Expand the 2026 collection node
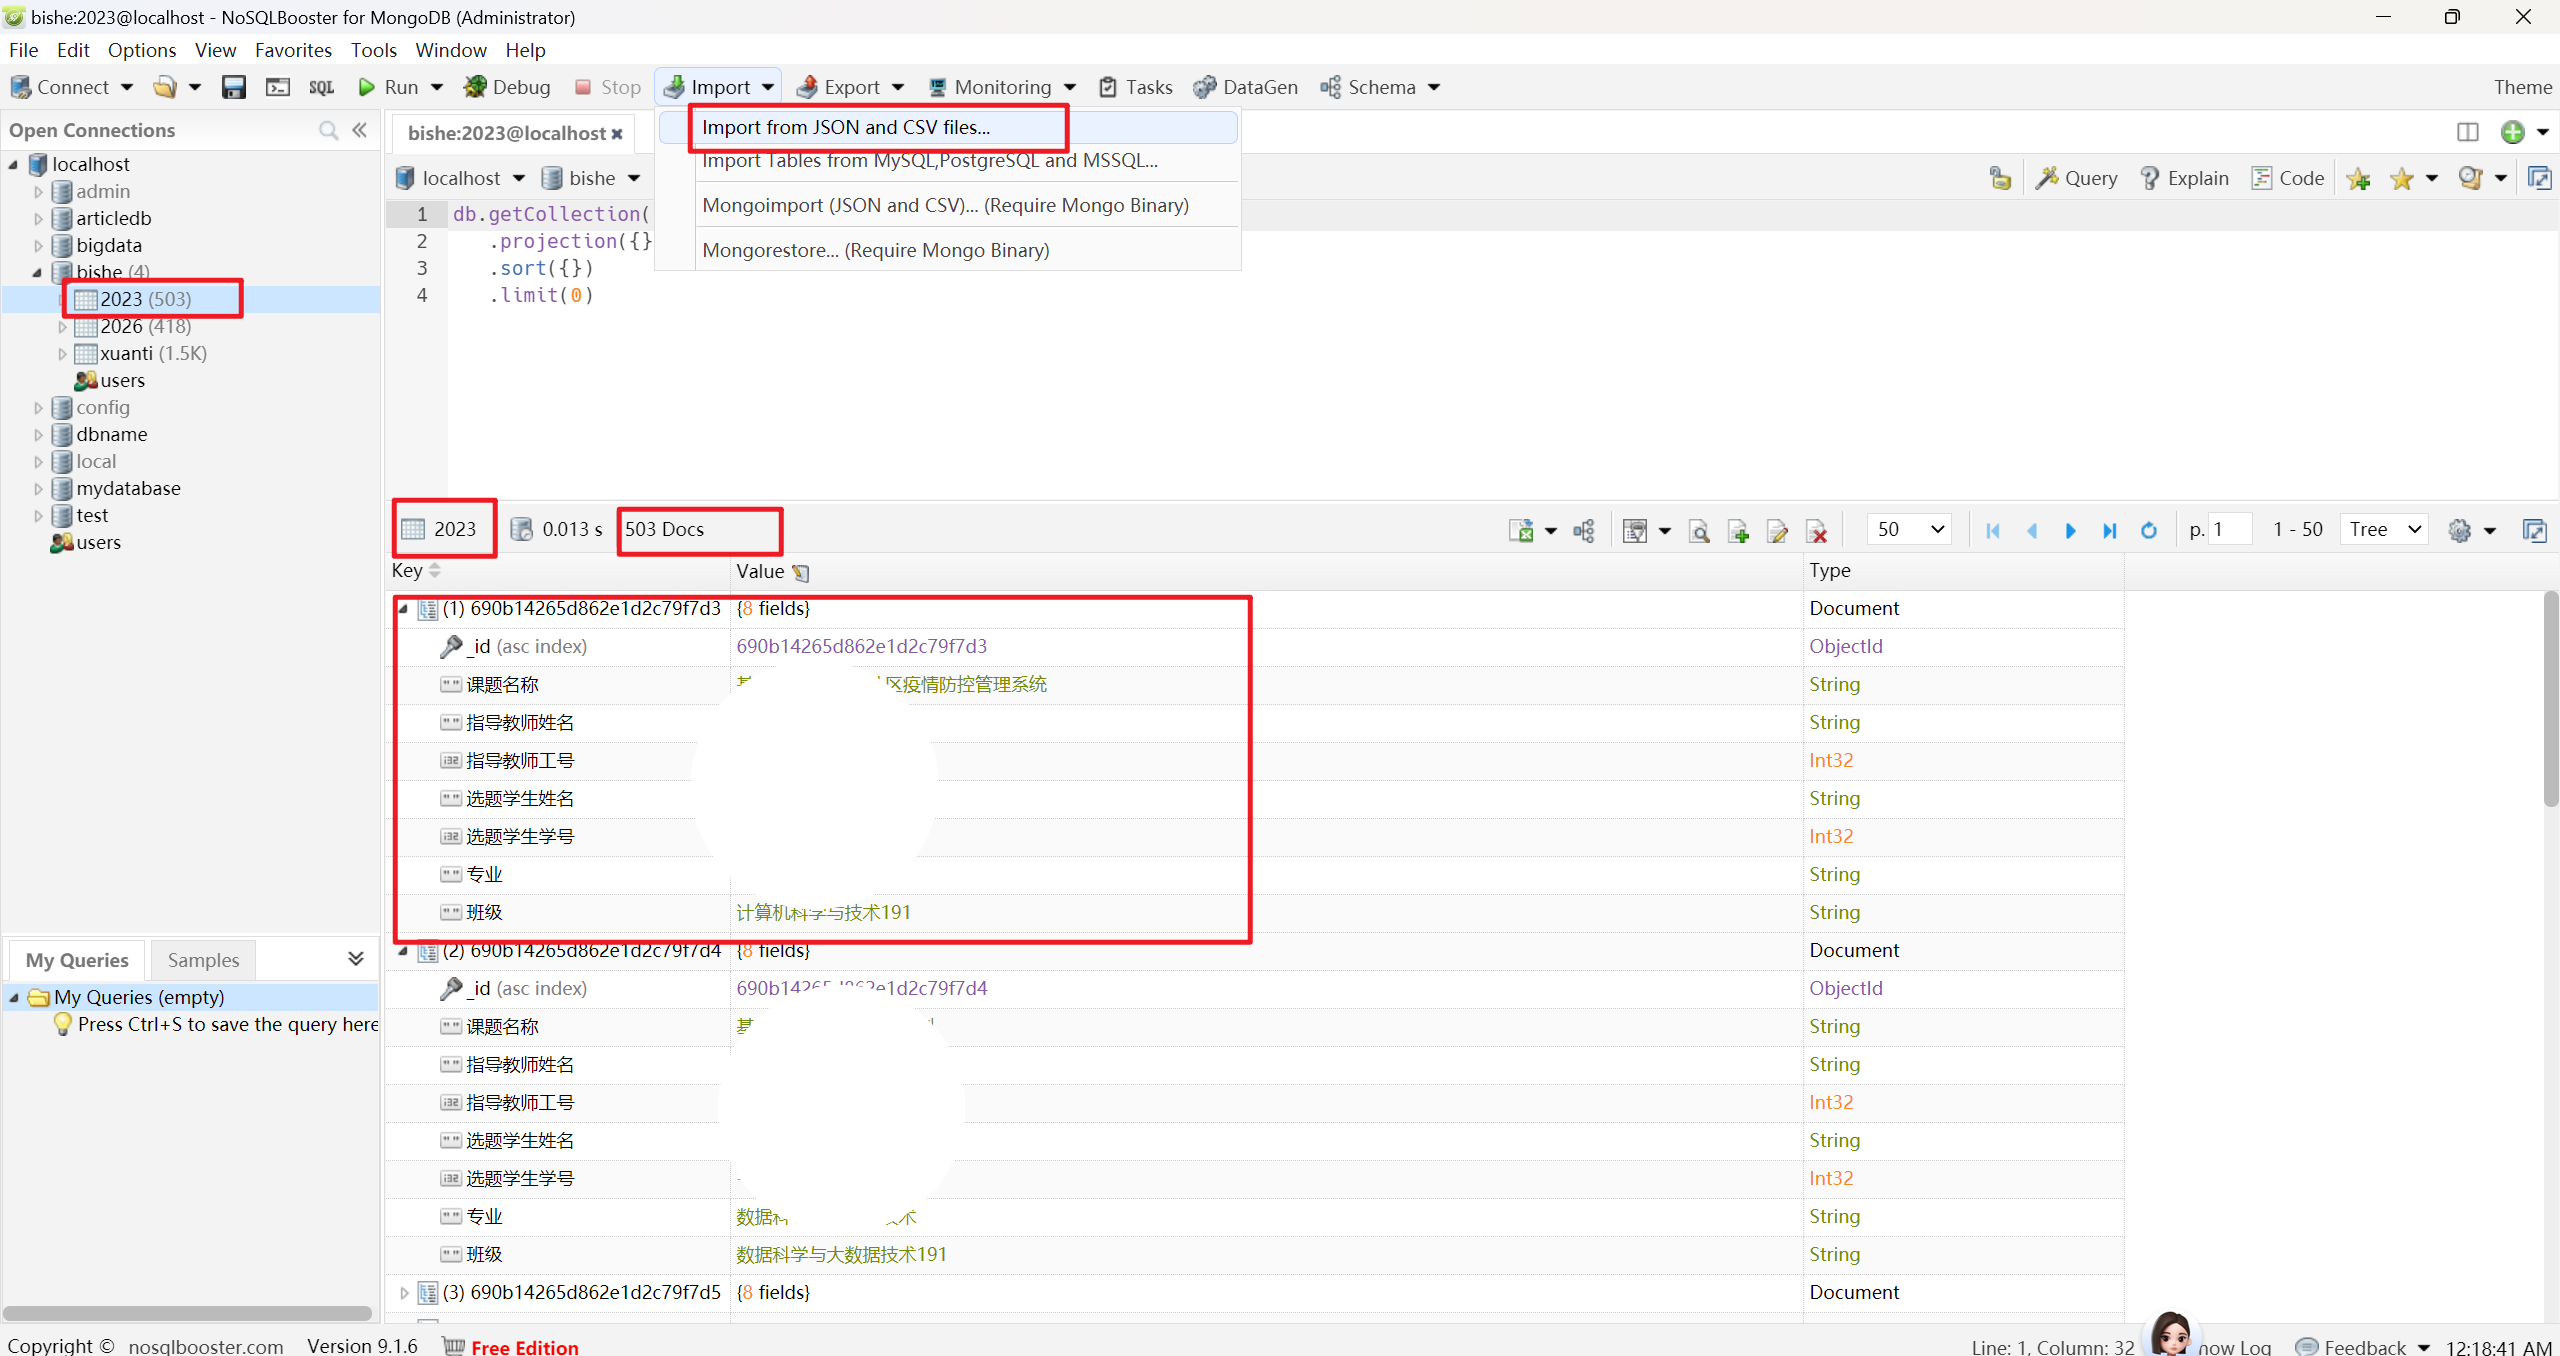 (62, 326)
